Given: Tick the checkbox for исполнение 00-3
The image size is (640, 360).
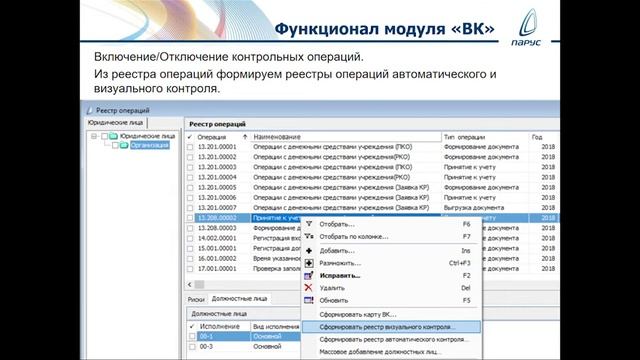Looking at the screenshot, I should click(192, 347).
